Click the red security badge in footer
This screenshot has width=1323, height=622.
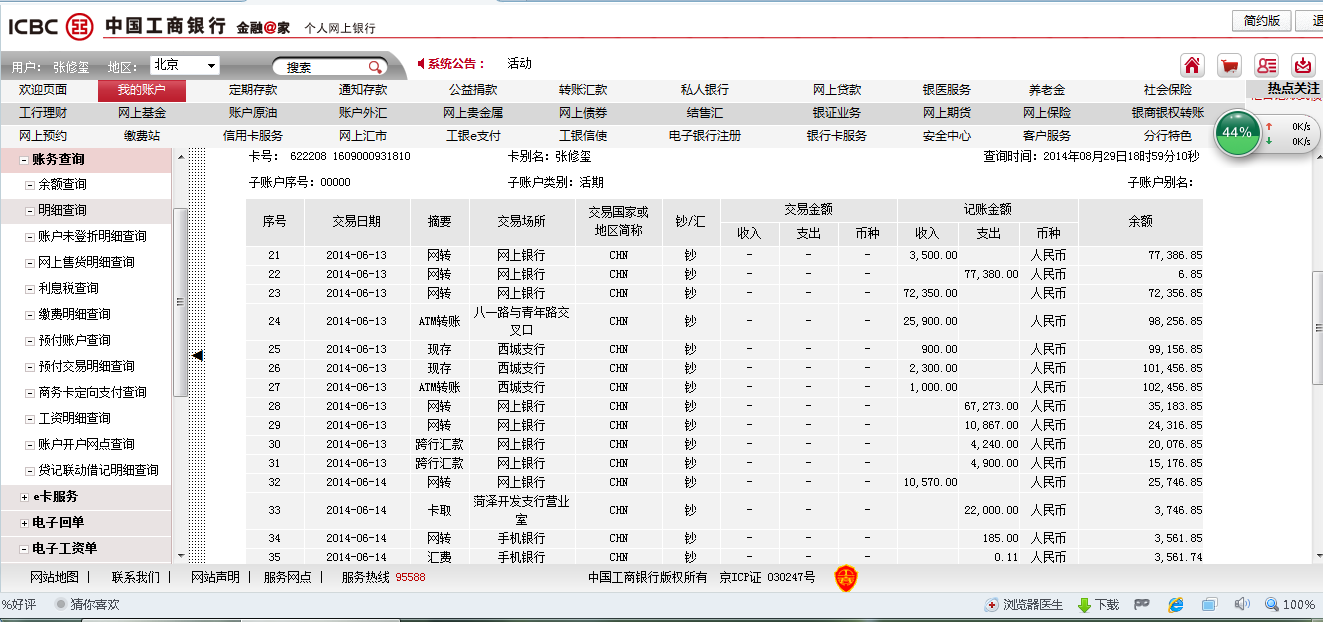click(x=846, y=577)
